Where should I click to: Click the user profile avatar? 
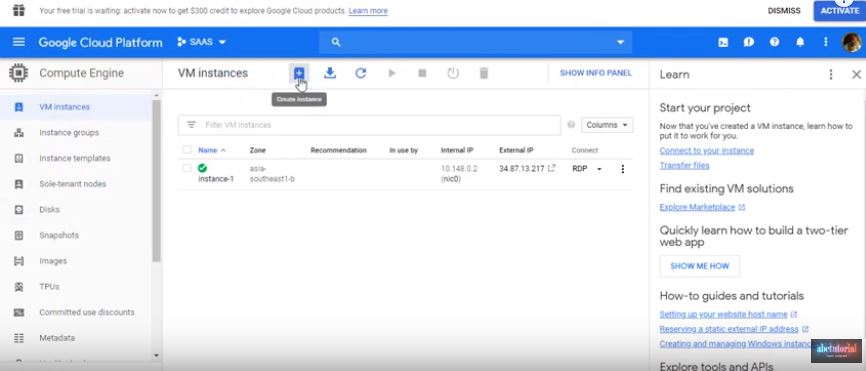852,43
